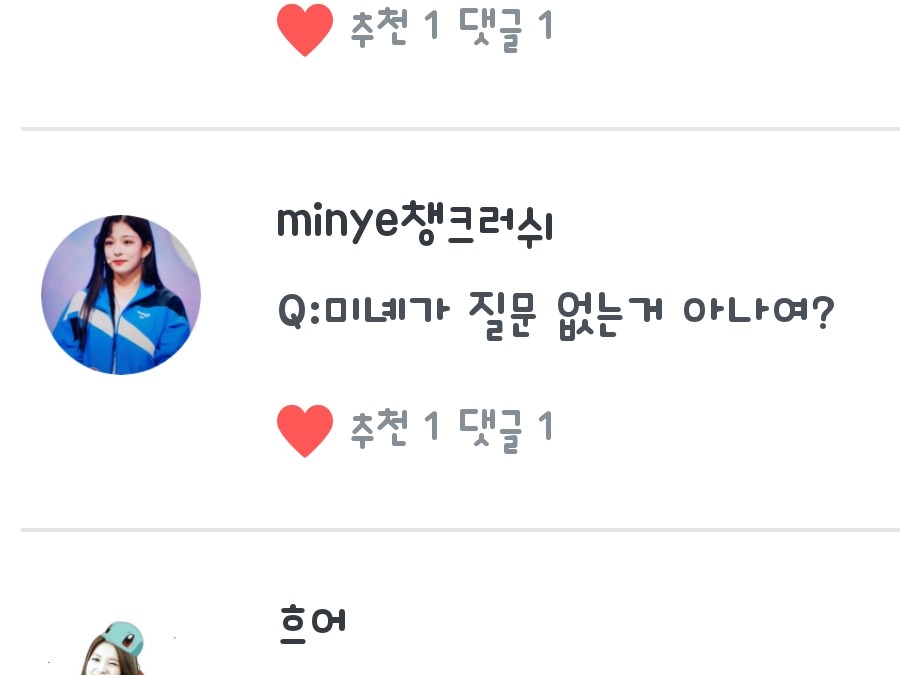Tap 댓글 1 under minye챙크러쉬's comment
This screenshot has height=675, width=900.
click(506, 430)
